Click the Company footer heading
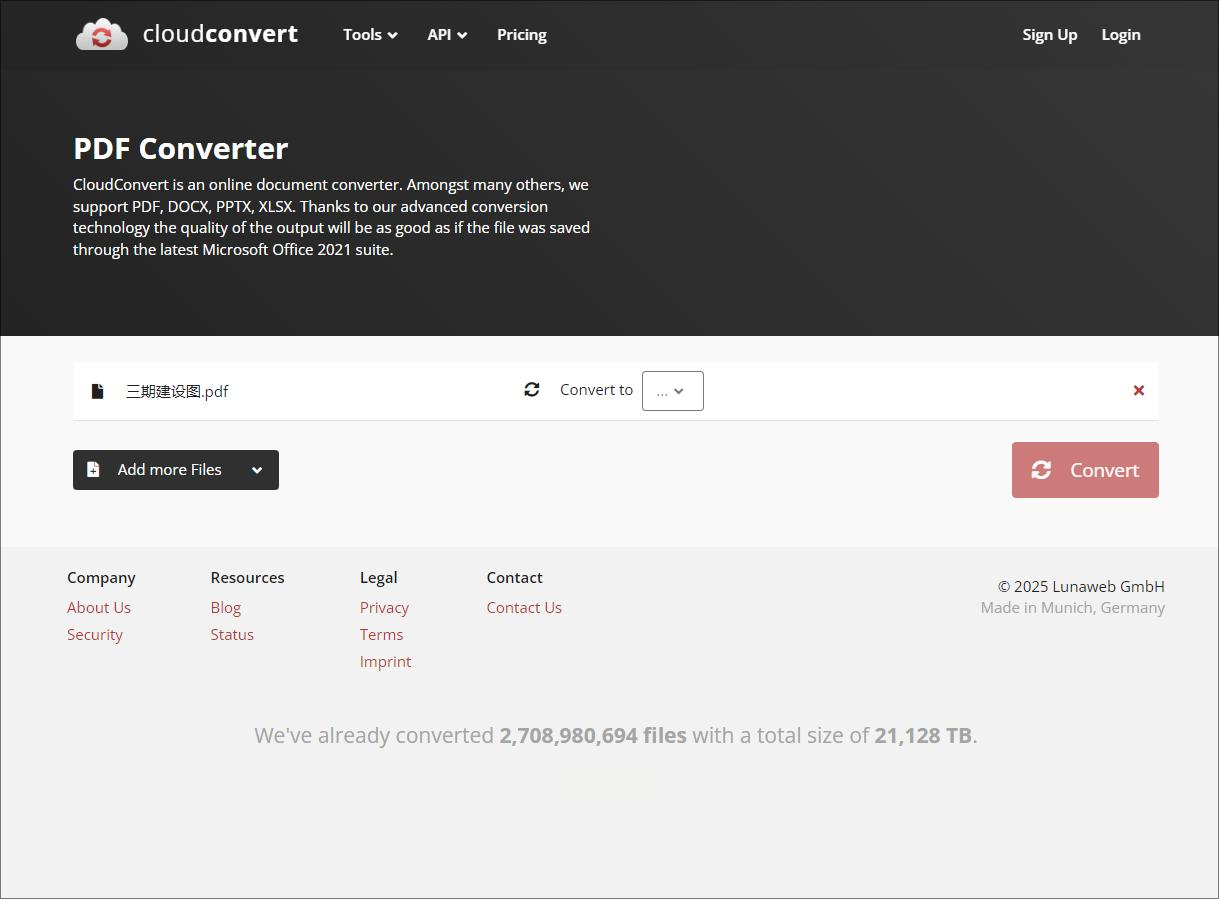 click(101, 577)
